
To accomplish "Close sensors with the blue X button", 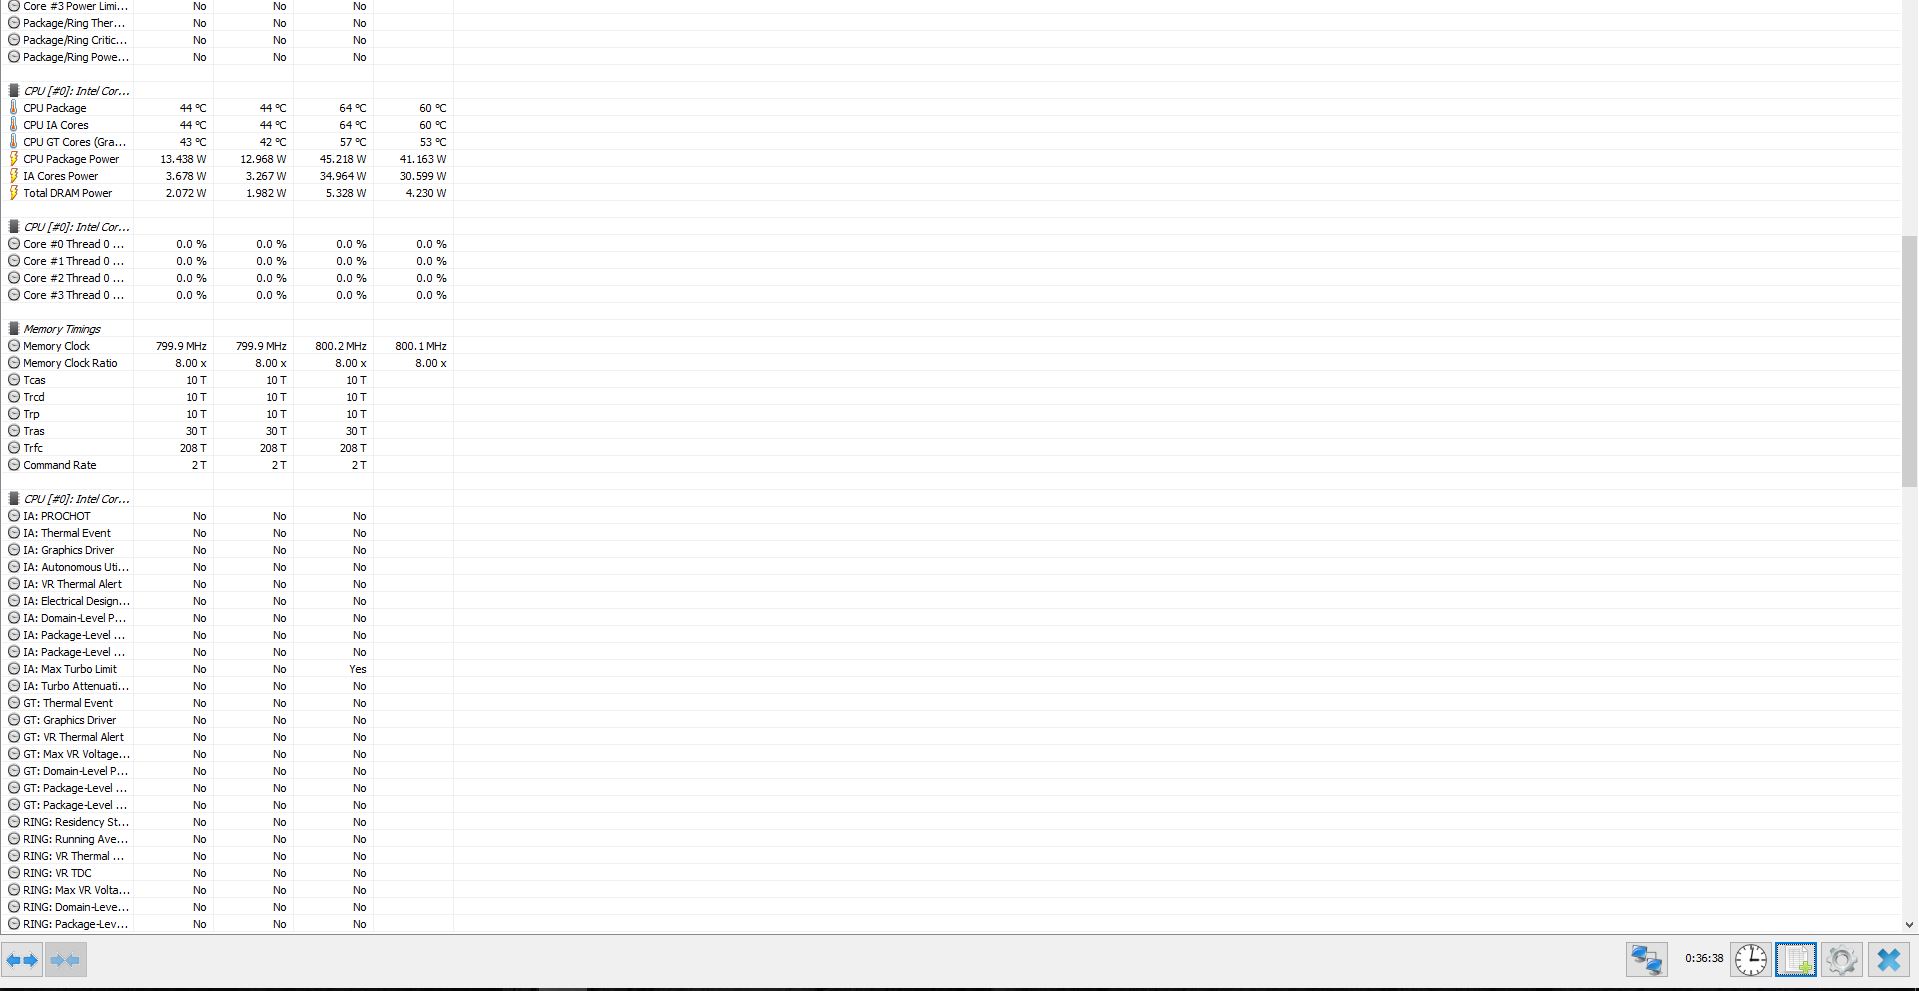I will (1888, 960).
